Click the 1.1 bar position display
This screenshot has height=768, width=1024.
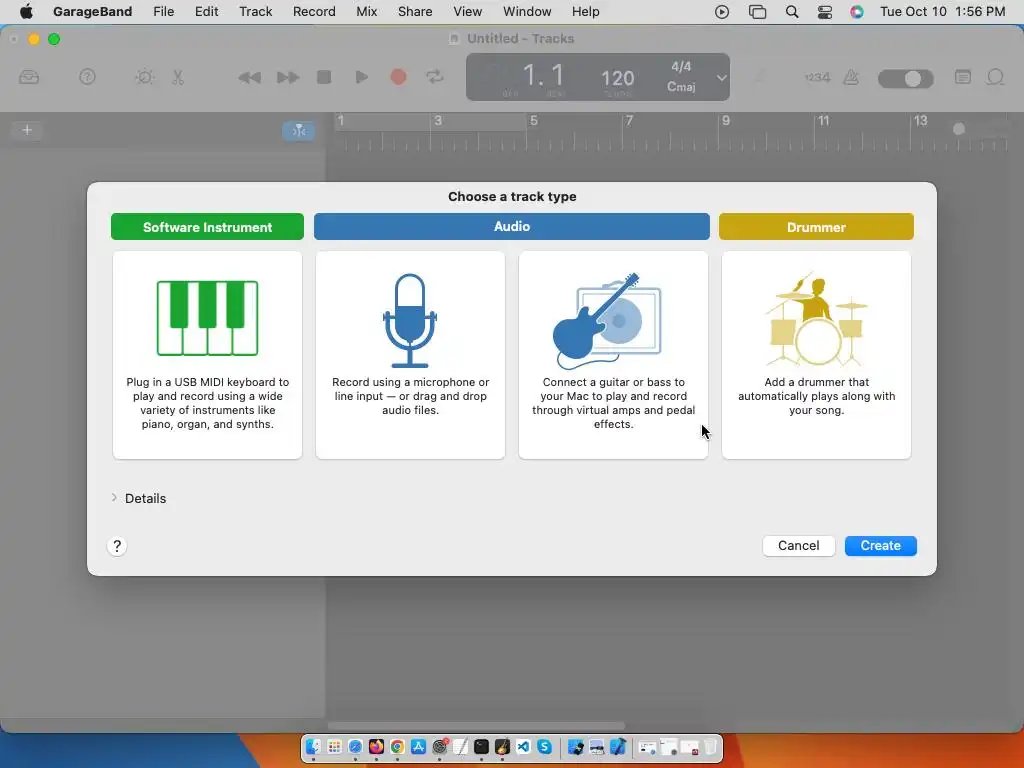(543, 75)
